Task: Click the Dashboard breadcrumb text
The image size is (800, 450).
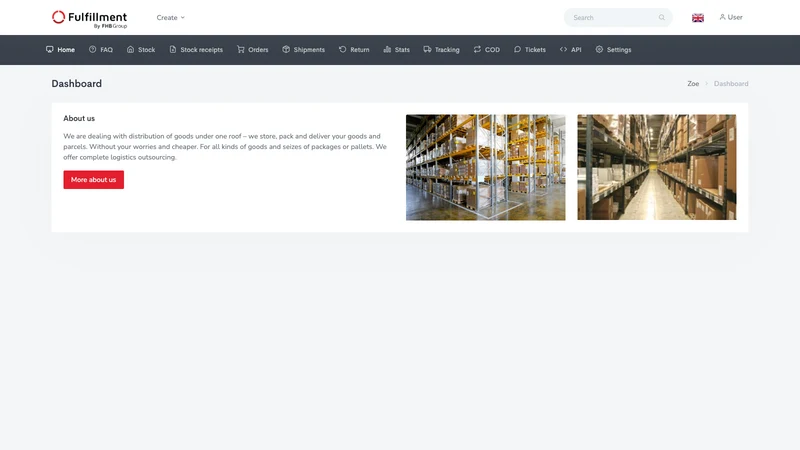Action: [731, 84]
